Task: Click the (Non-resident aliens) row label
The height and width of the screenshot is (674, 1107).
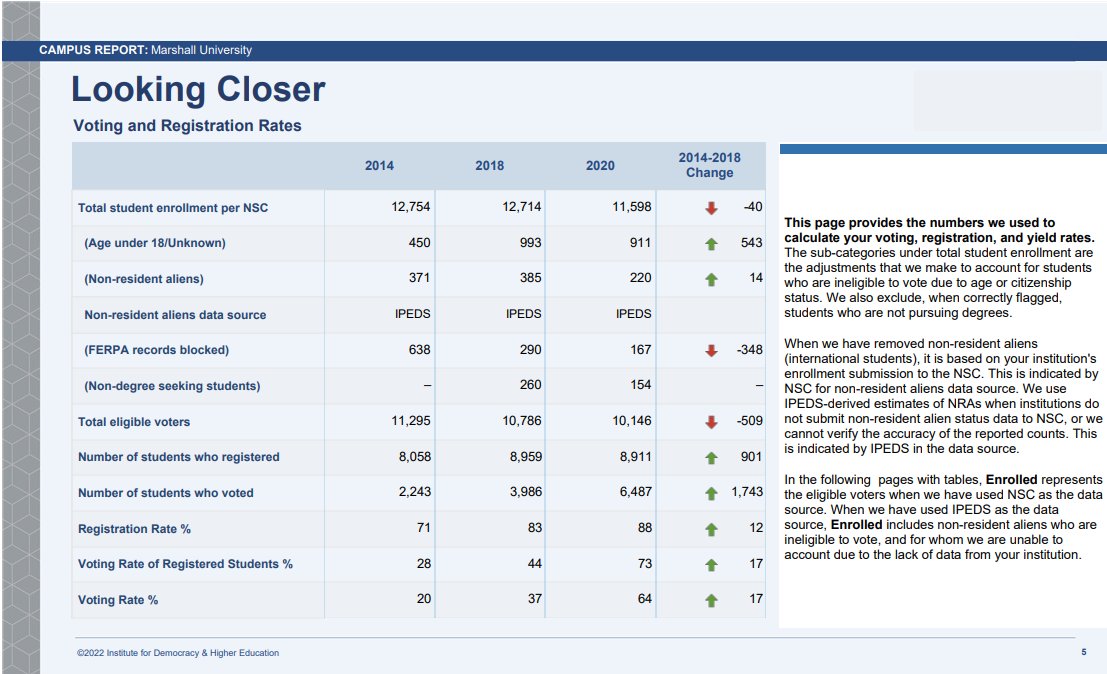Action: coord(144,279)
